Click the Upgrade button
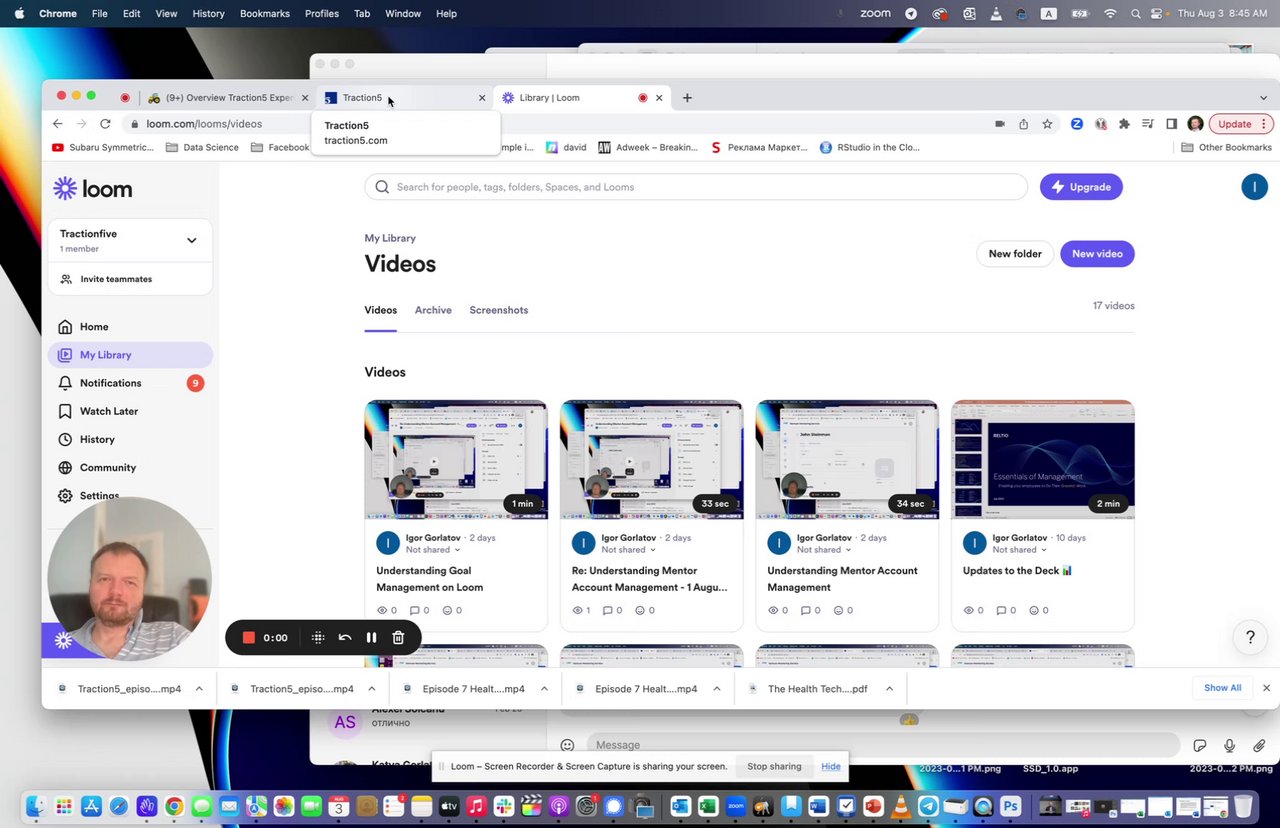1280x828 pixels. [1081, 187]
